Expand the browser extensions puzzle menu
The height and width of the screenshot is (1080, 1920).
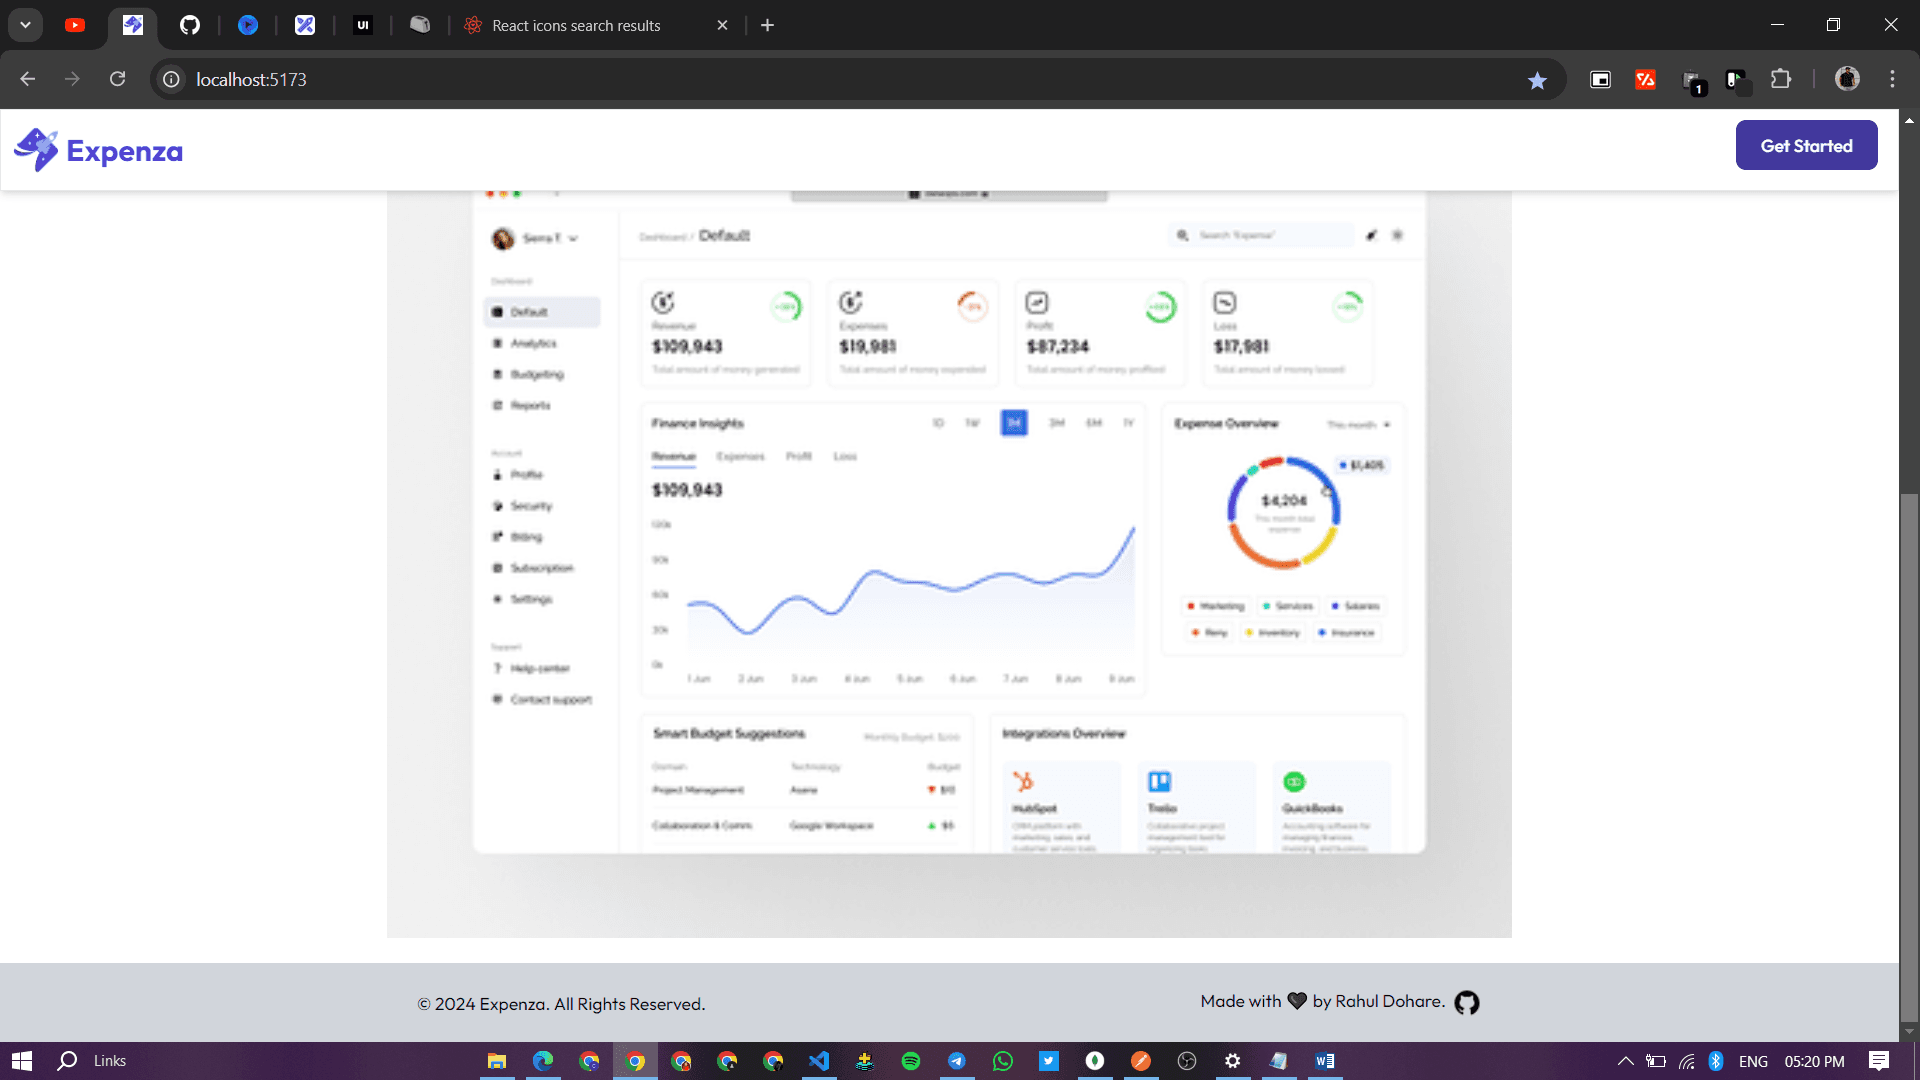click(x=1783, y=79)
